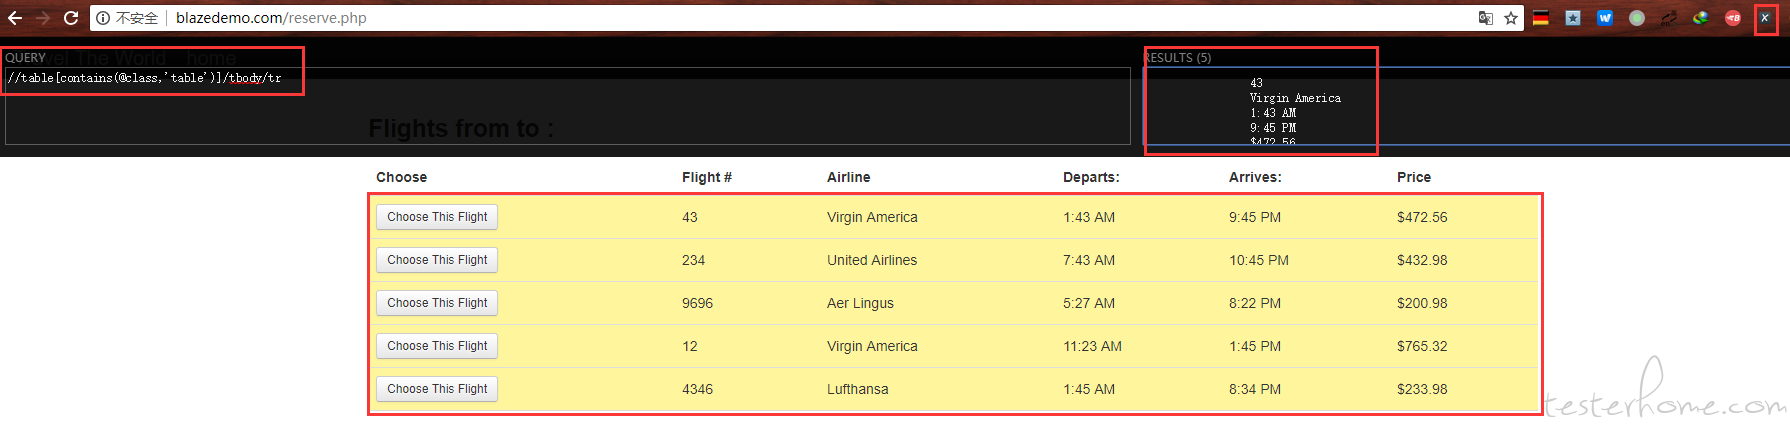The image size is (1790, 441).
Task: Click the blue W extension icon
Action: pyautogui.click(x=1605, y=18)
